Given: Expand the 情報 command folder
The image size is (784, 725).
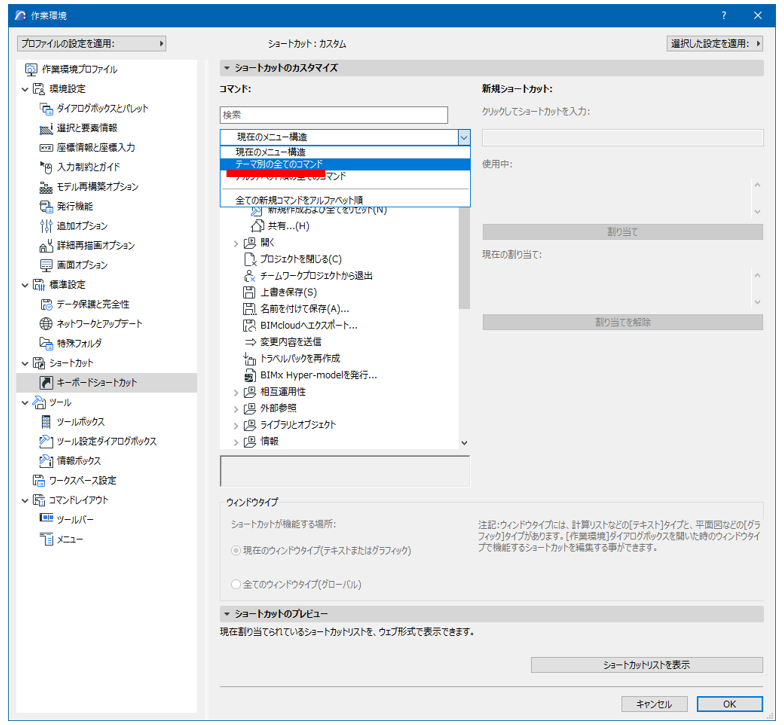Looking at the screenshot, I should [236, 442].
